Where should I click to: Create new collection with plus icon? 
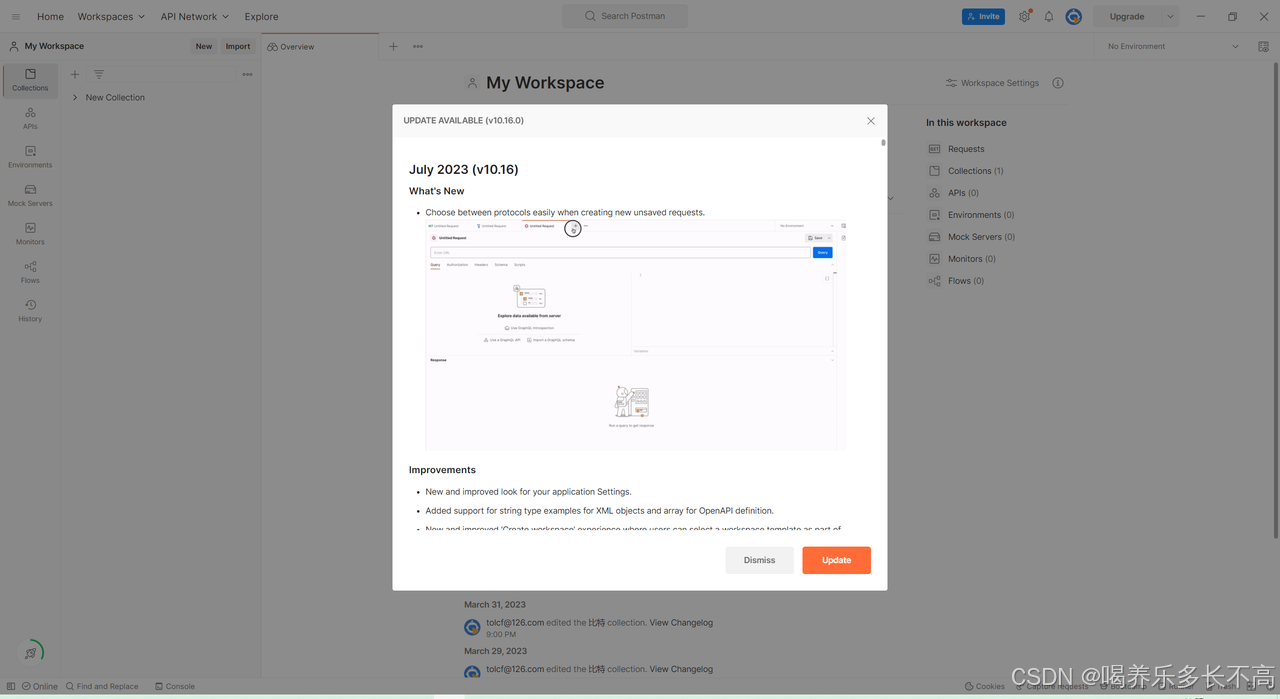75,75
